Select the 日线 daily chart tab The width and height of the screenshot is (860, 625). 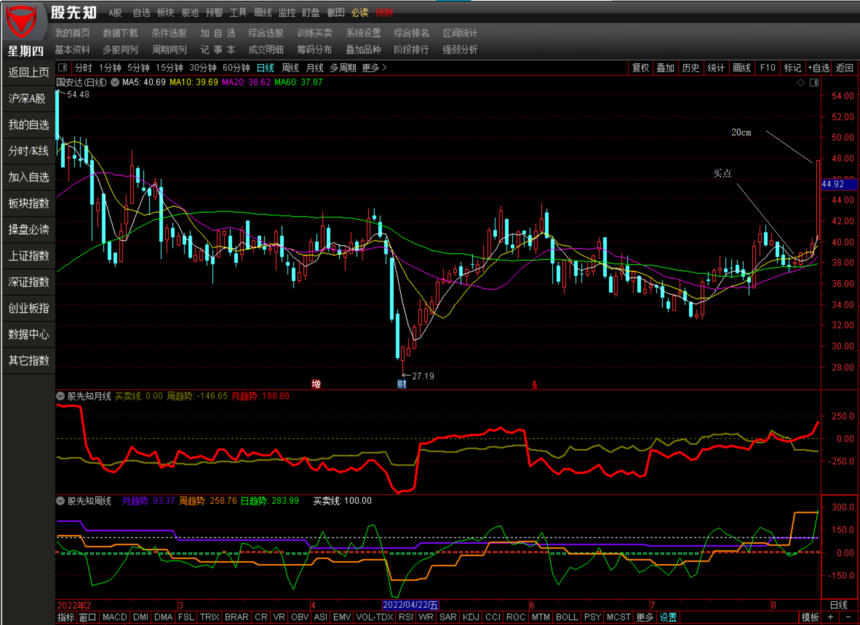pyautogui.click(x=265, y=67)
